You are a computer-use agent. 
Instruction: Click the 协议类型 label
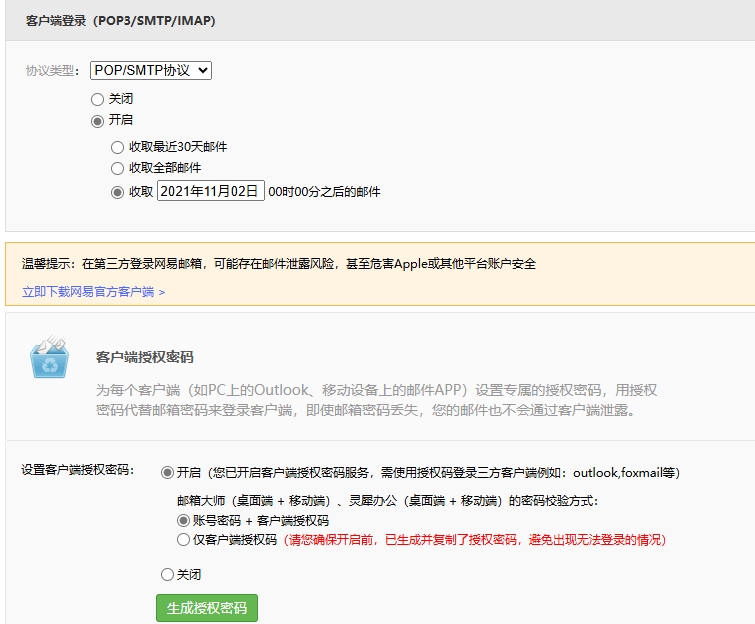coord(52,71)
